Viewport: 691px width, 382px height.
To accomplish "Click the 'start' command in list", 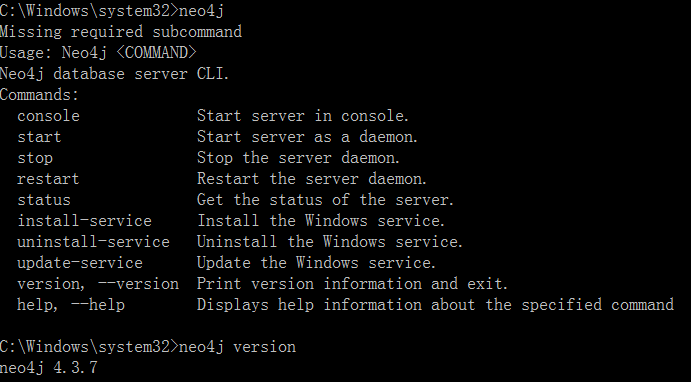I will pyautogui.click(x=39, y=137).
